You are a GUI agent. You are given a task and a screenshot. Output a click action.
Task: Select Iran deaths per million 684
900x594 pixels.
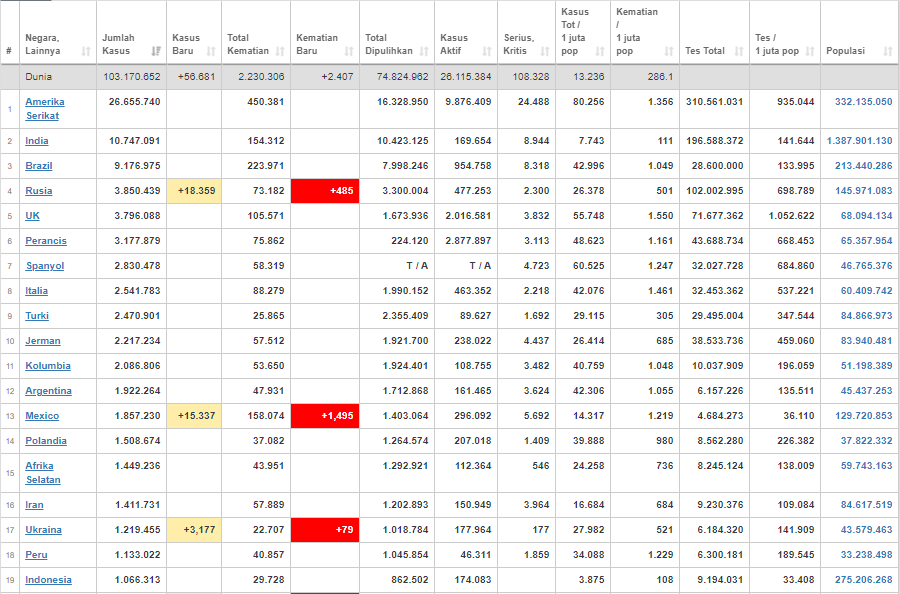(665, 504)
